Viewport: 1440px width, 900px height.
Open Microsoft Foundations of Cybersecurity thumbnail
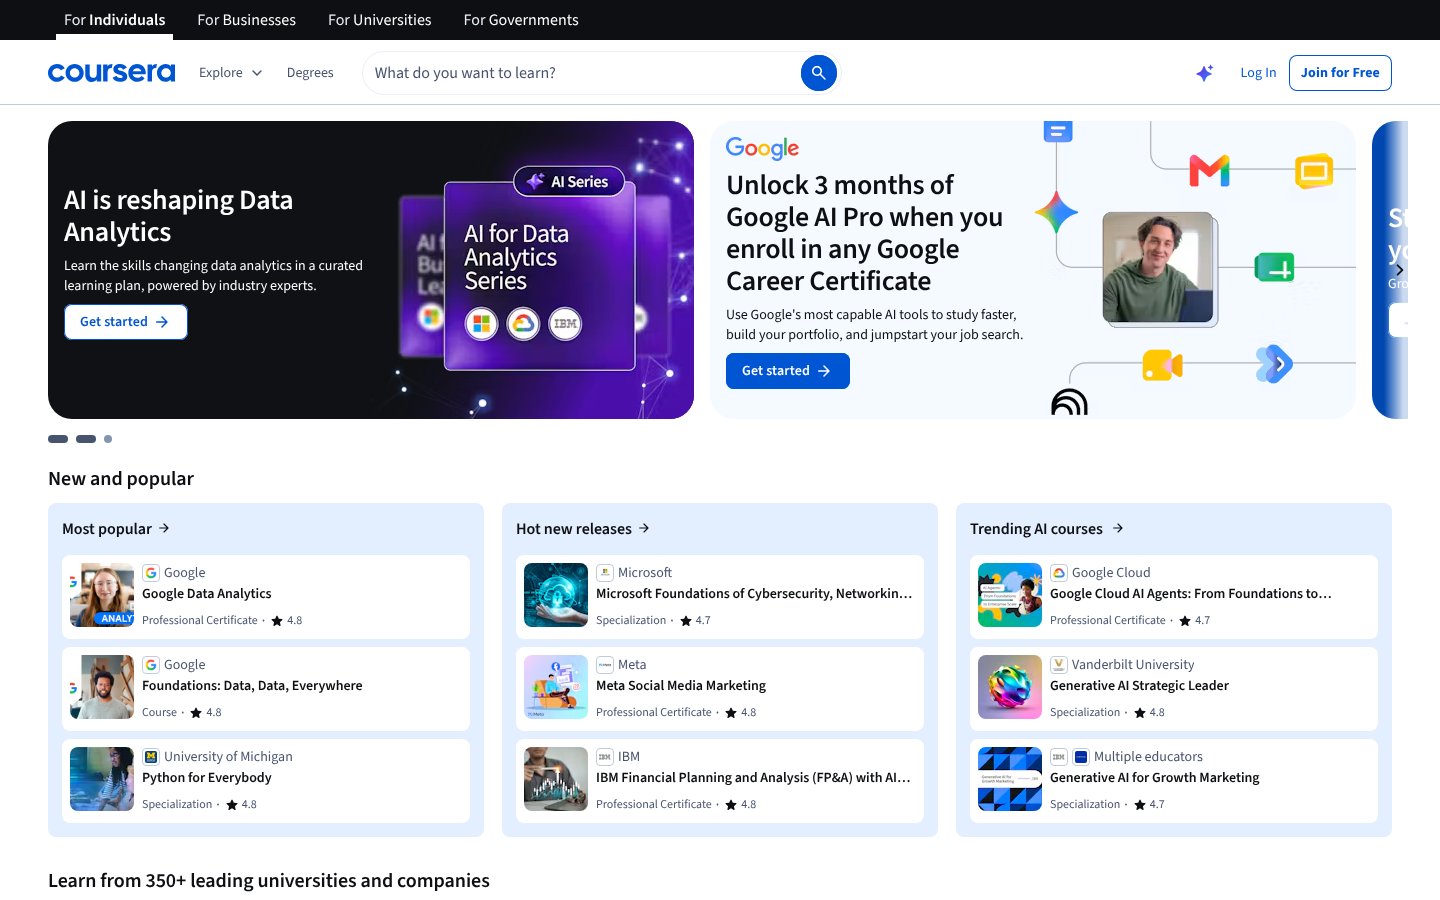[556, 595]
